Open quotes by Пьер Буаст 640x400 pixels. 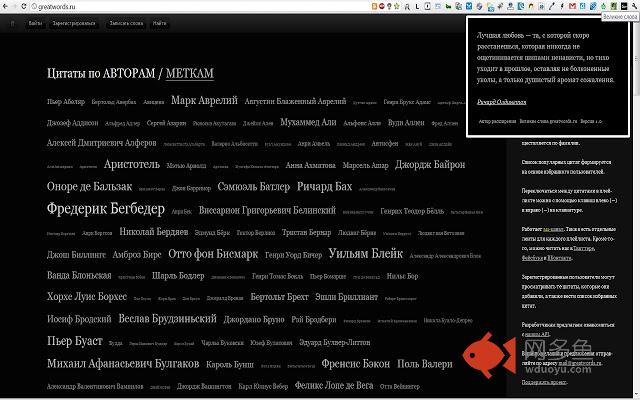75,341
